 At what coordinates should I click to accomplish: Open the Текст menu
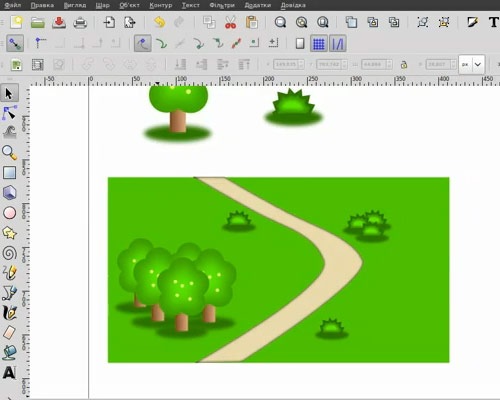point(190,5)
